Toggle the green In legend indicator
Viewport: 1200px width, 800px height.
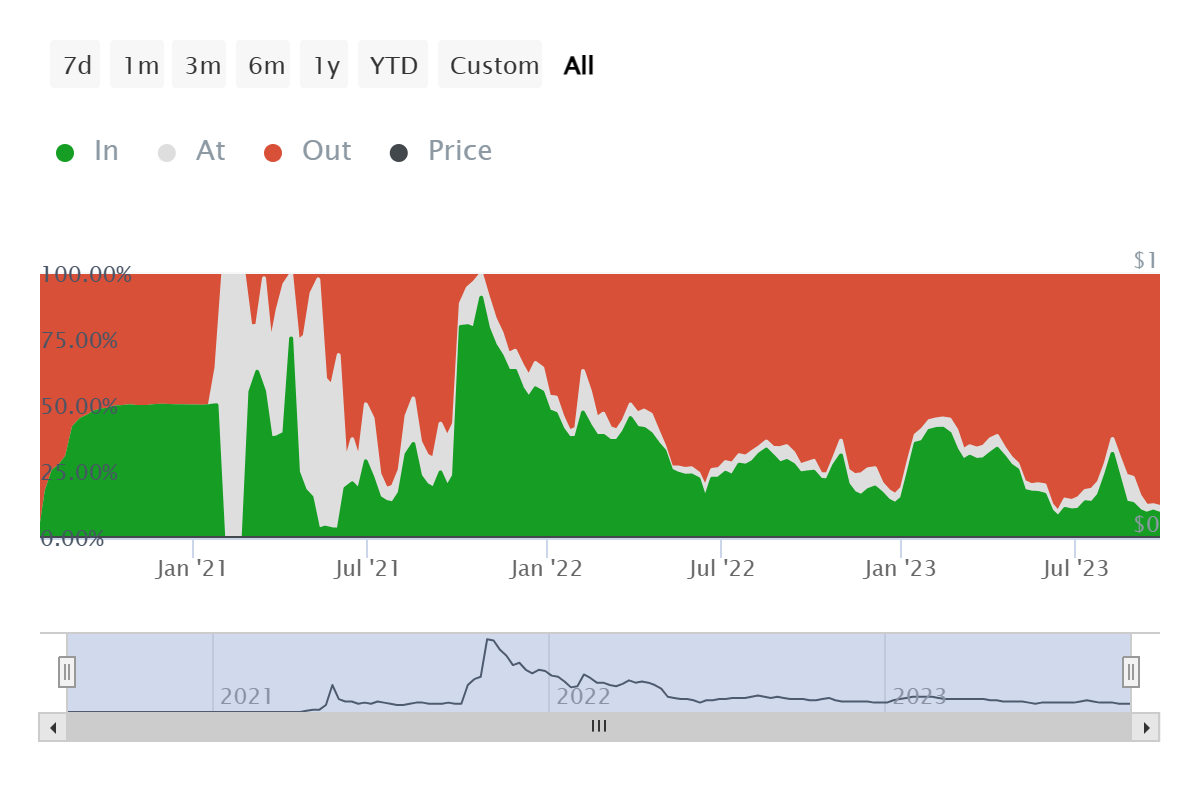pyautogui.click(x=66, y=150)
